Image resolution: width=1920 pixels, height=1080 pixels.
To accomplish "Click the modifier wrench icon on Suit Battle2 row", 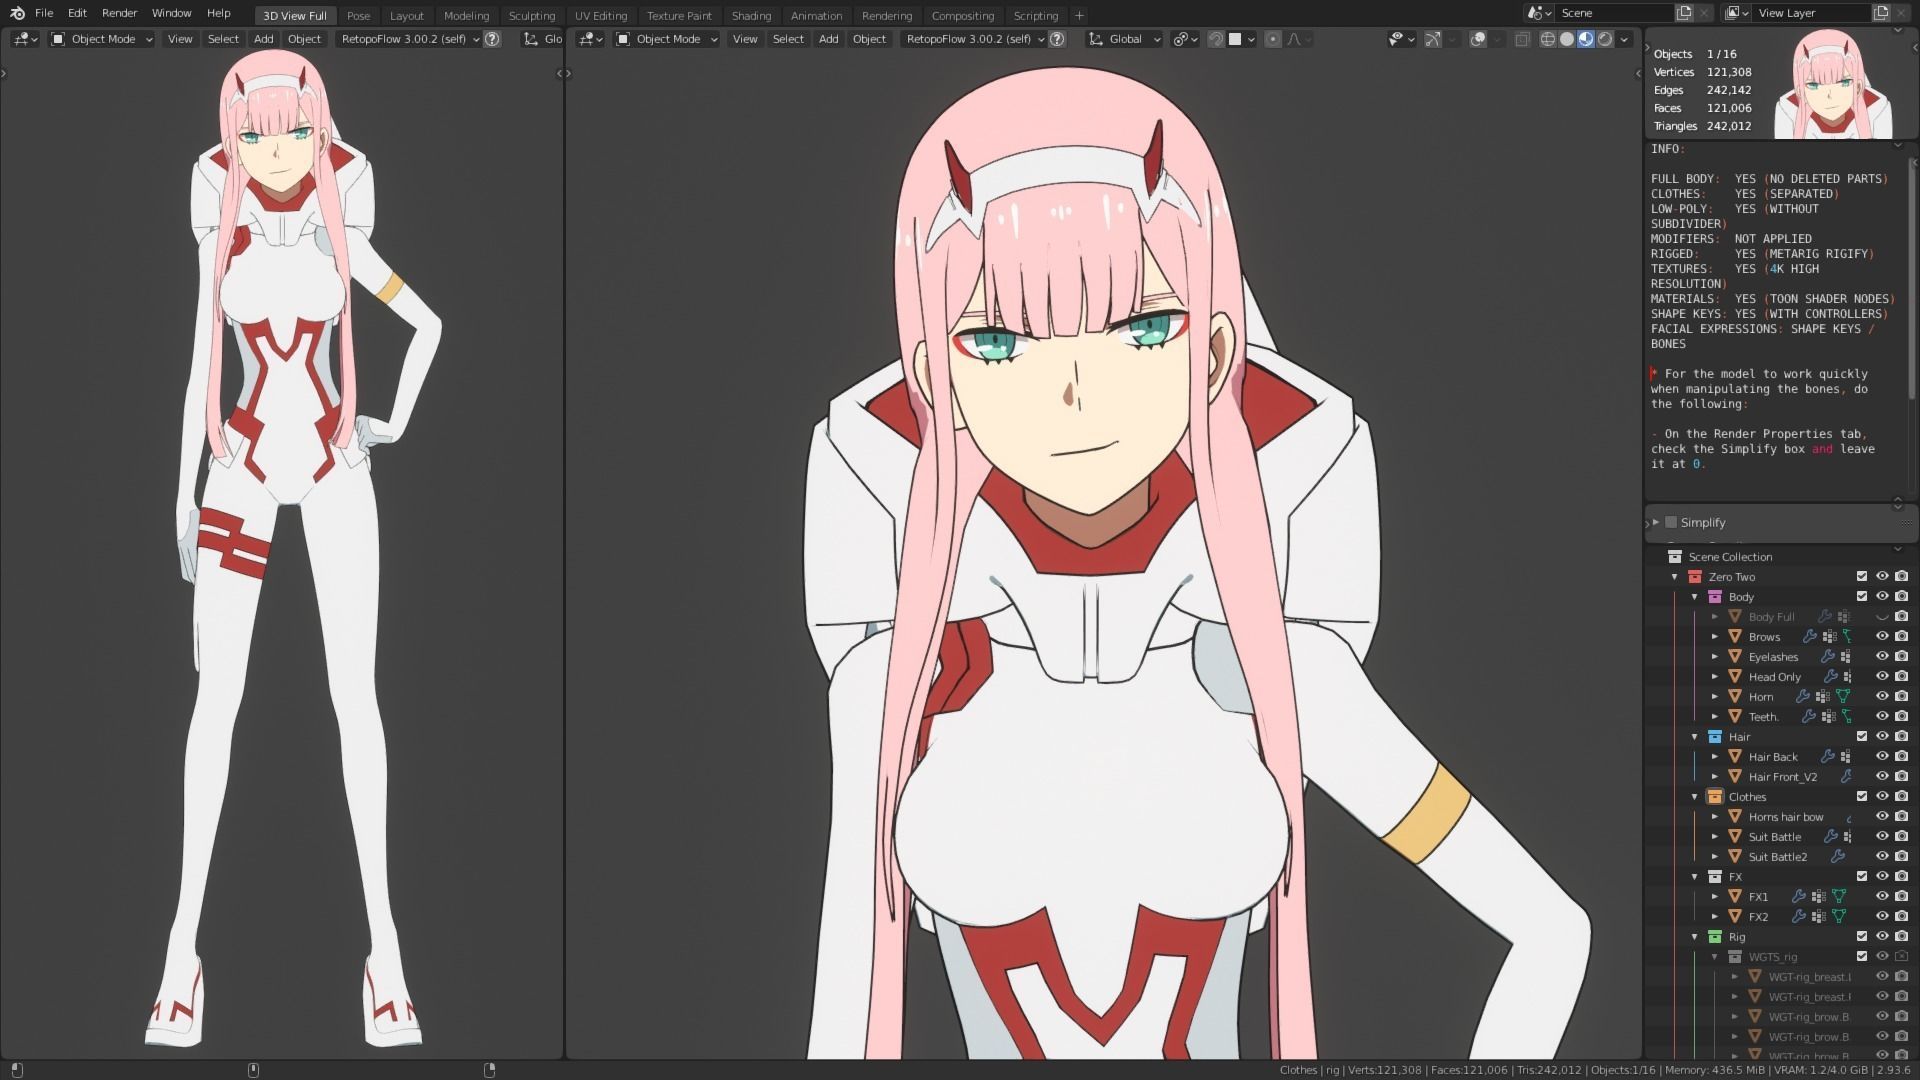I will [x=1837, y=856].
